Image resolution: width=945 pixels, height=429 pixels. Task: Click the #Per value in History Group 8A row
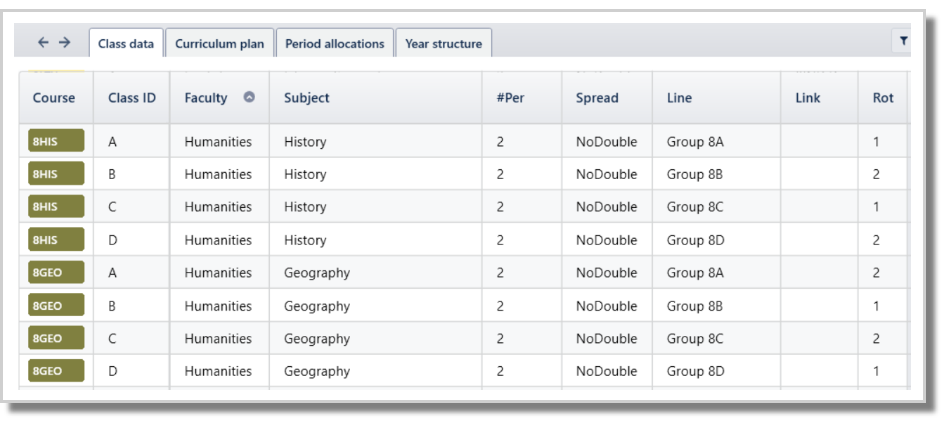coord(500,142)
